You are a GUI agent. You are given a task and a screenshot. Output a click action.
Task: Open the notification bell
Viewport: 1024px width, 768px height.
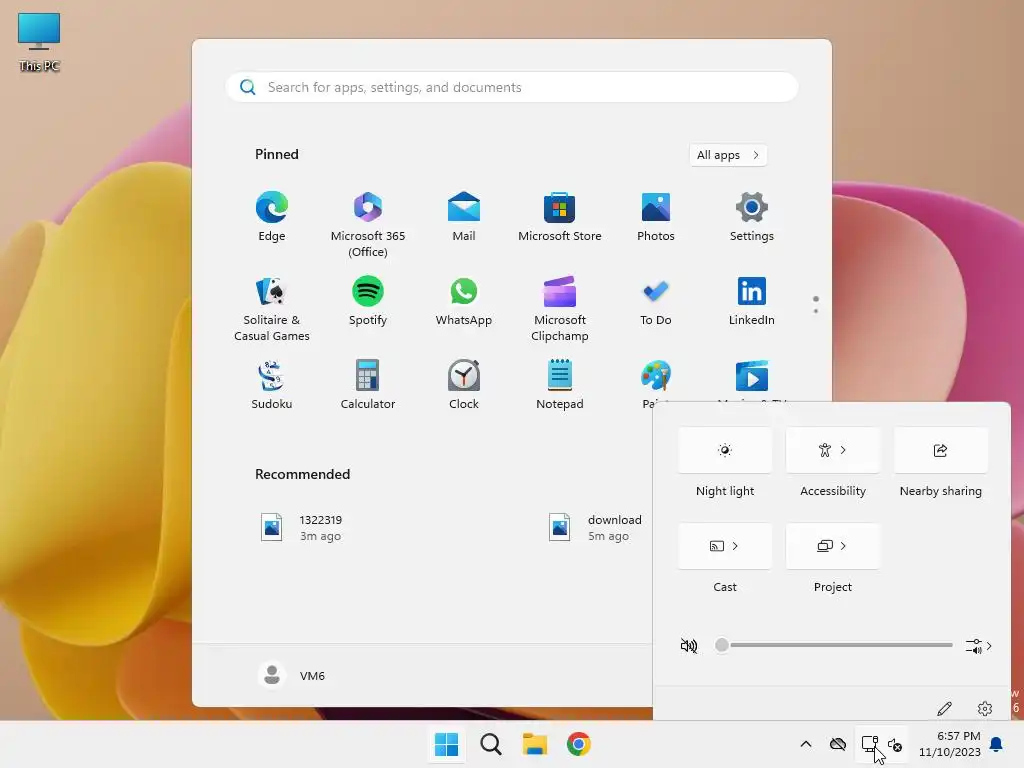point(996,744)
